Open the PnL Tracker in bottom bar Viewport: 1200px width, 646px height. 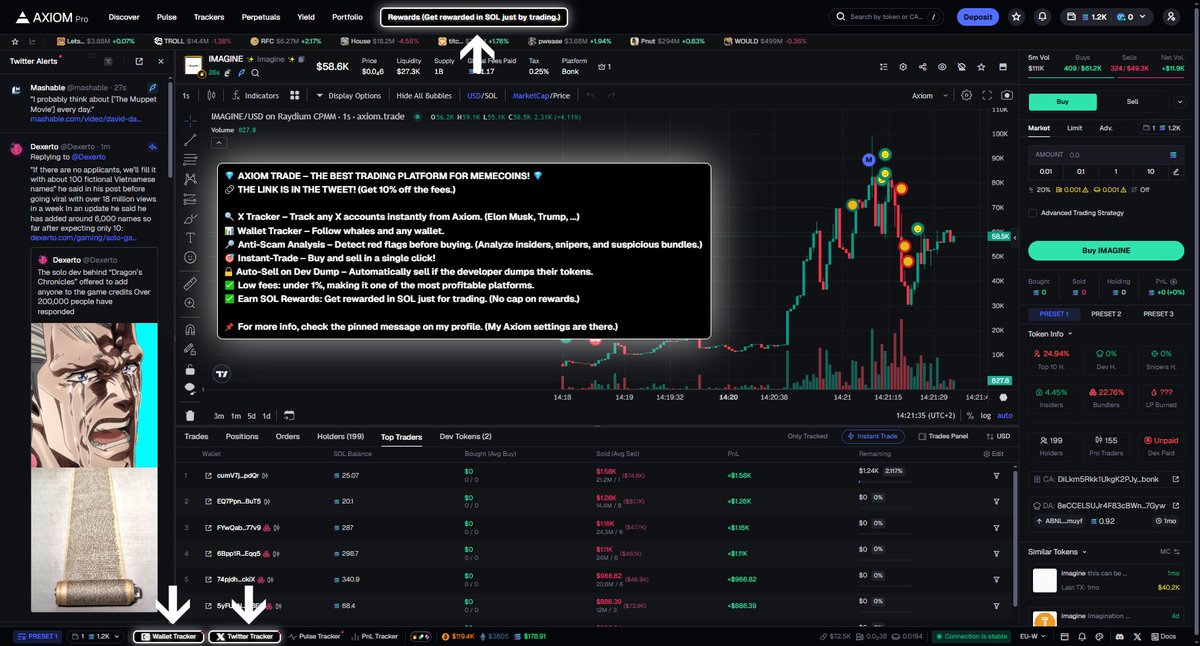(x=375, y=636)
